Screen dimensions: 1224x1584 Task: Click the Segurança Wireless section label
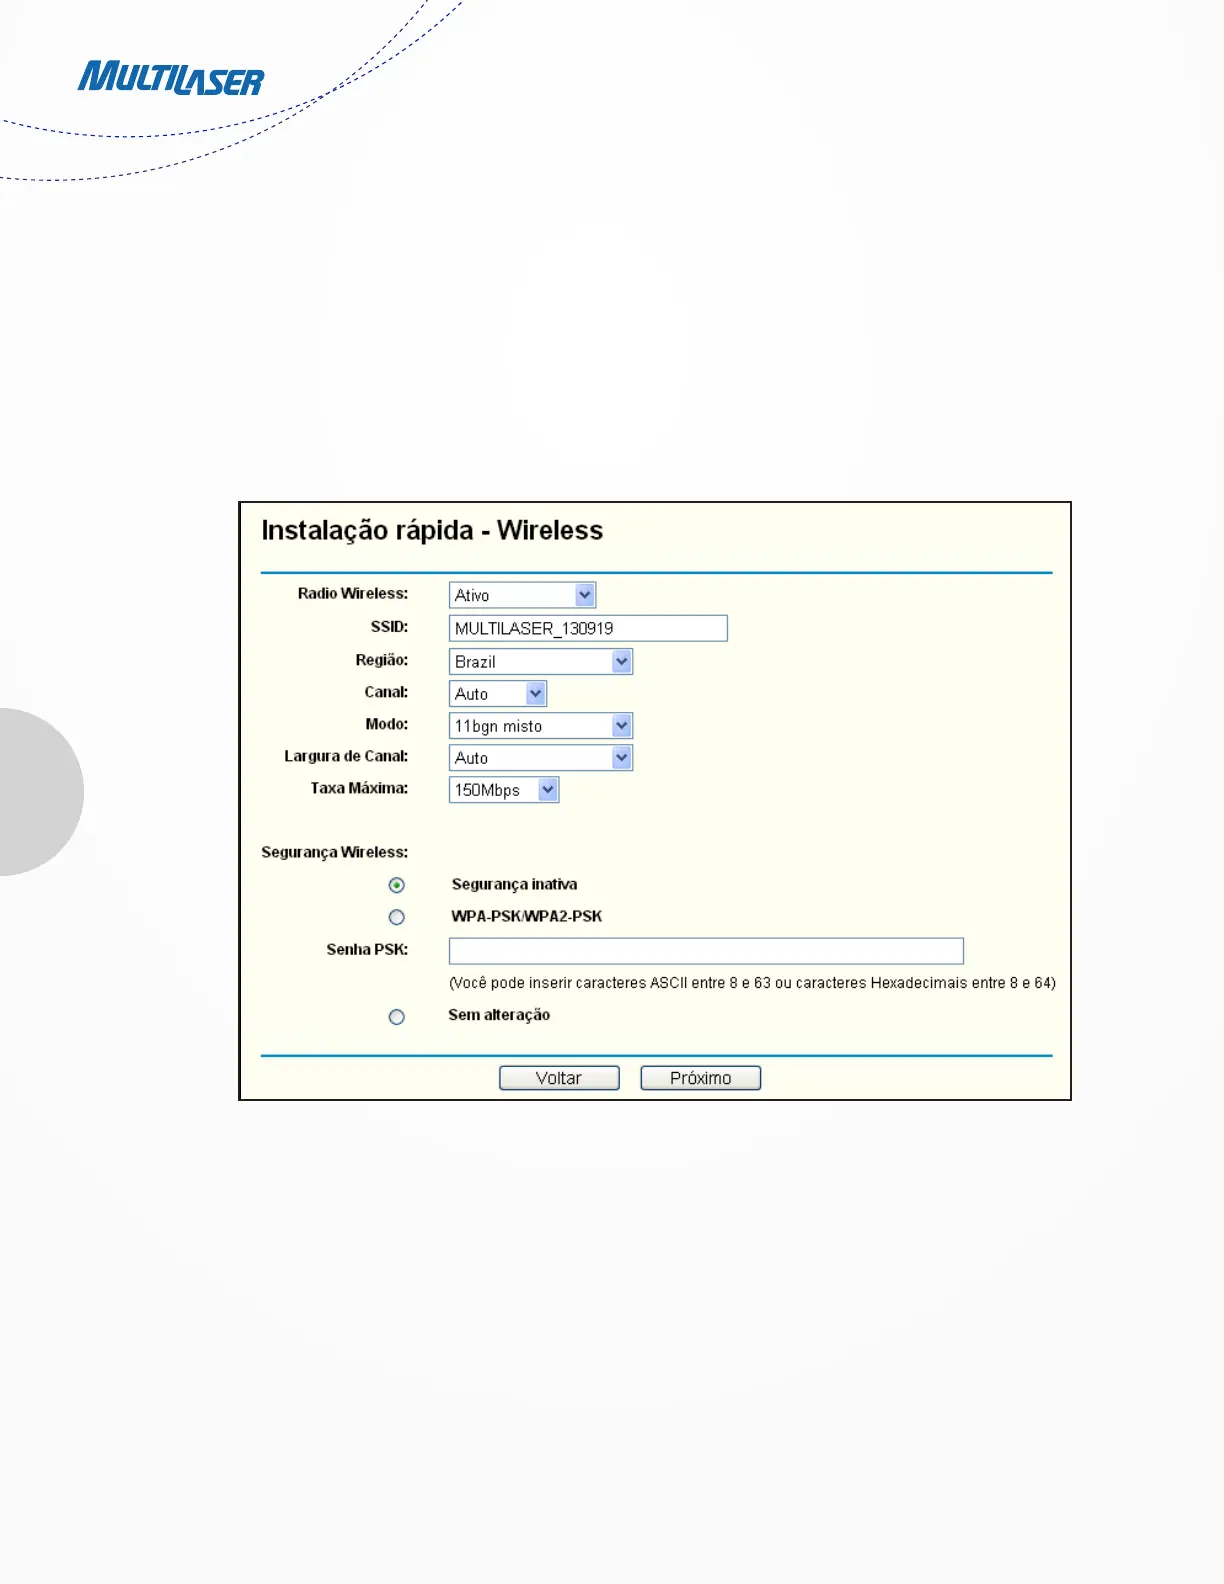pyautogui.click(x=335, y=852)
